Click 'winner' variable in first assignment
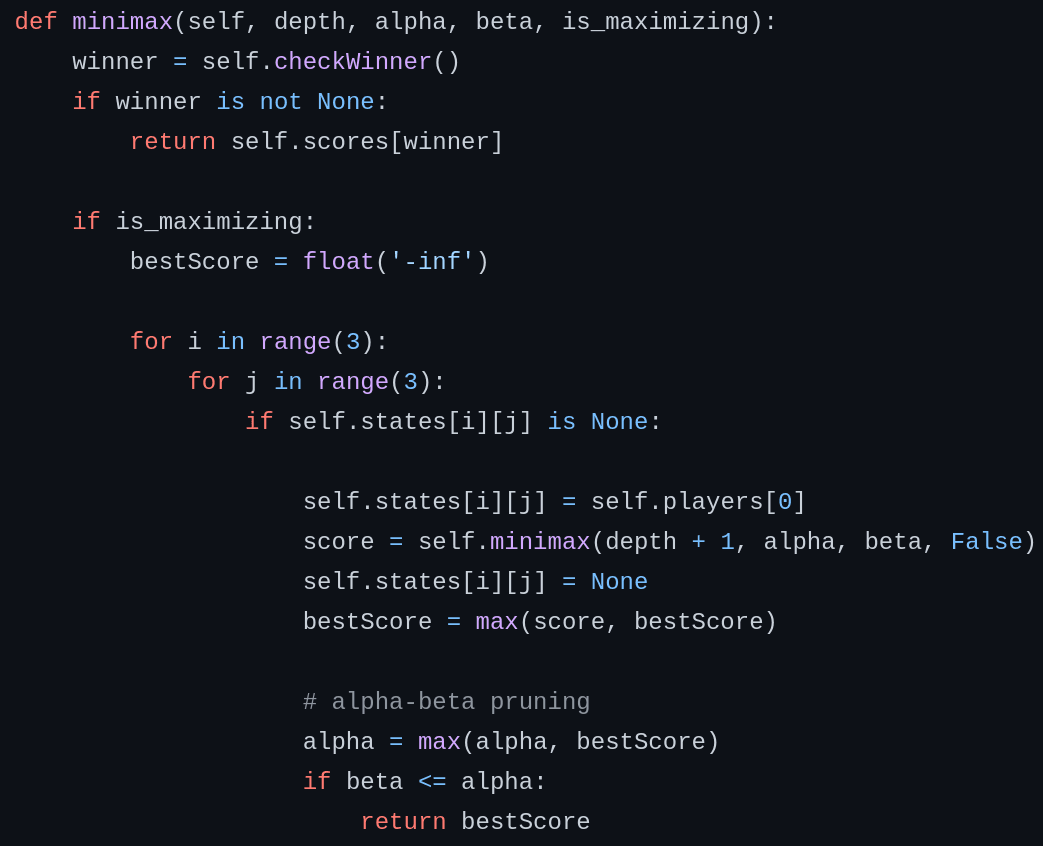Screen dimensions: 1043x846 115,62
